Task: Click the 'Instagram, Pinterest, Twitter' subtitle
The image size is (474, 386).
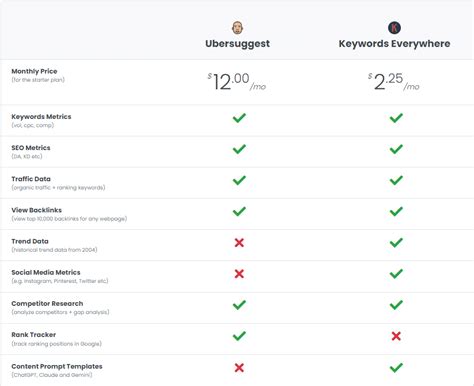Action: (60, 281)
